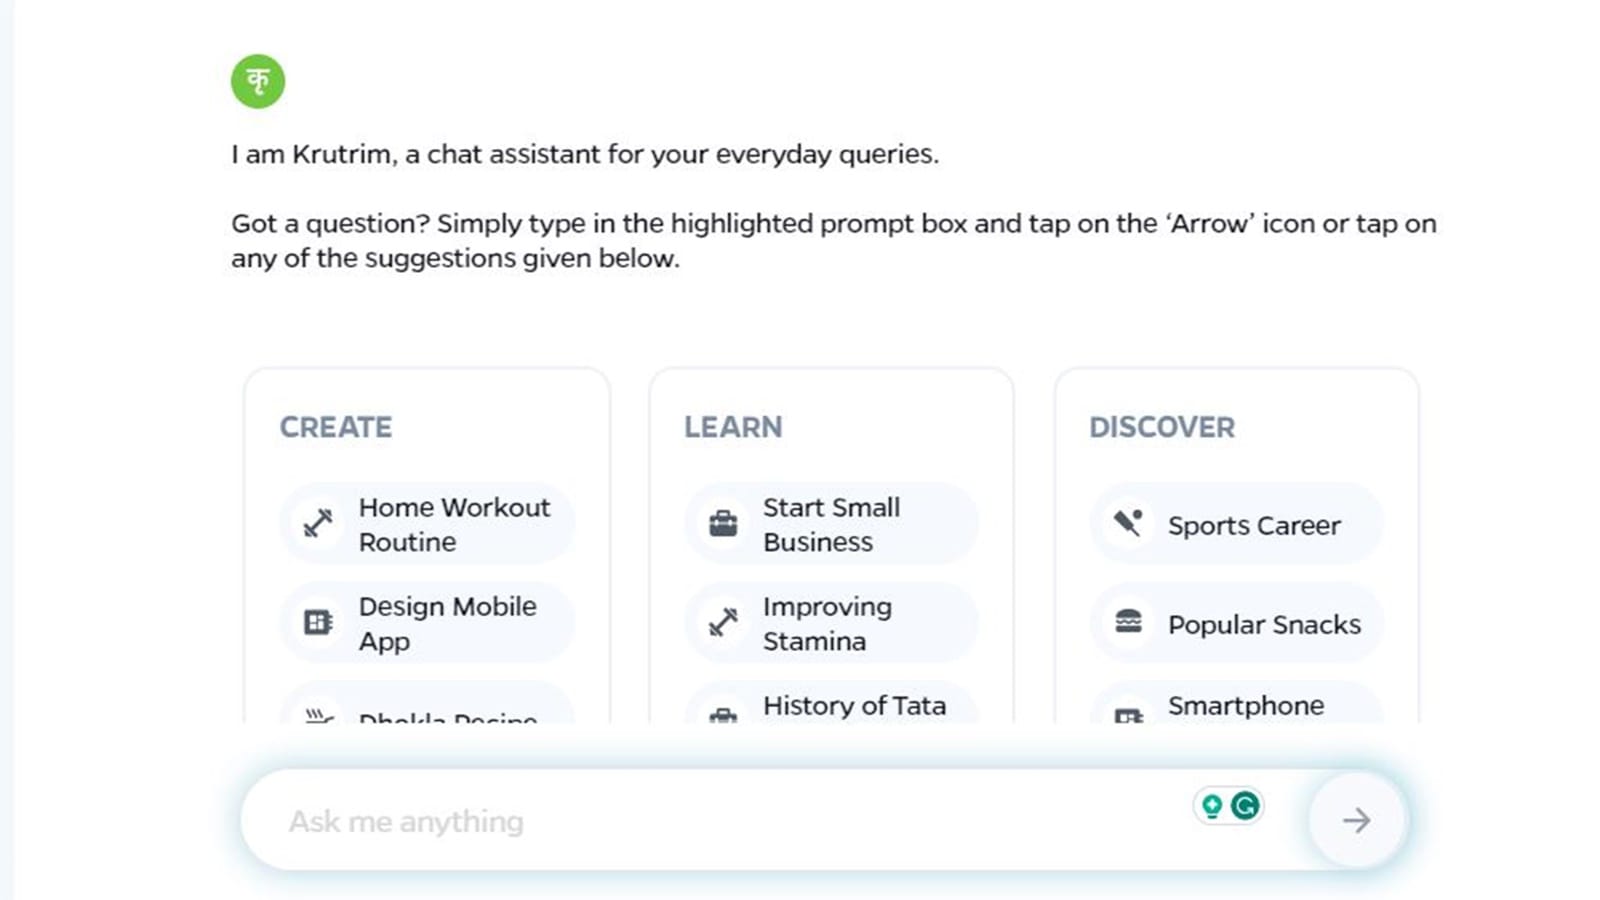This screenshot has height=900, width=1600.
Task: Click the lightbulb icon in prompt box
Action: tap(1212, 806)
